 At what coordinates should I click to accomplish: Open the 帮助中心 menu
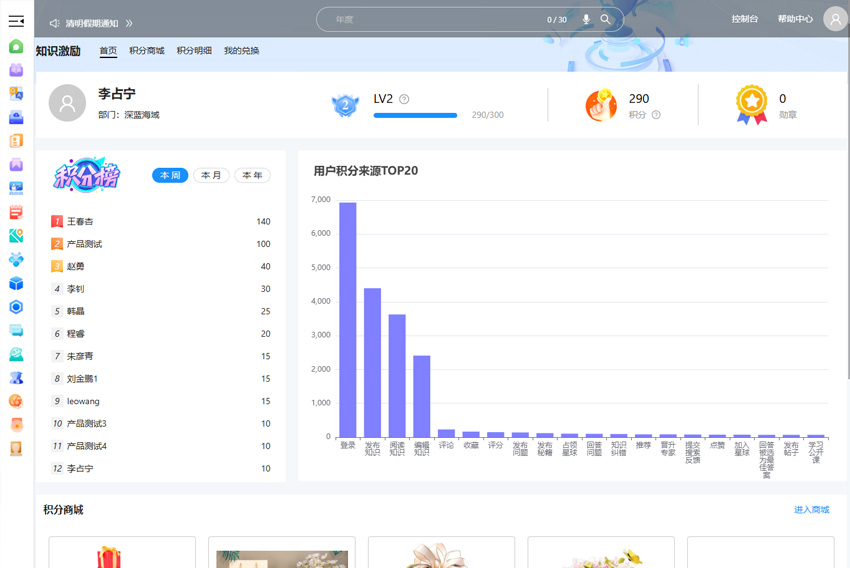pyautogui.click(x=795, y=19)
